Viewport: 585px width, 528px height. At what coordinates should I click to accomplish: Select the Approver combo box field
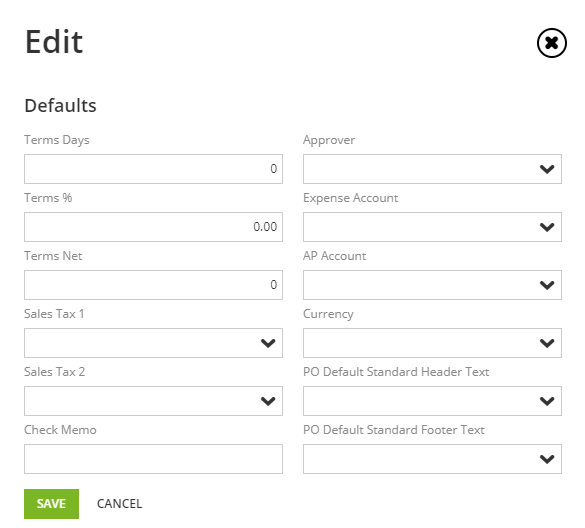point(432,169)
